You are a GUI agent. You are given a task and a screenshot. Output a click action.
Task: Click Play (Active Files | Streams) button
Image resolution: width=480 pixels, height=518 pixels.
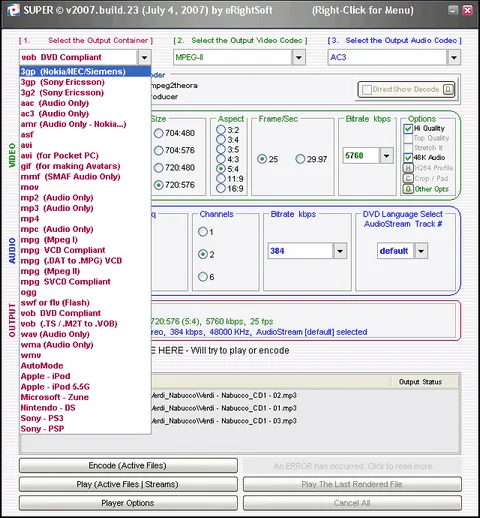[128, 484]
